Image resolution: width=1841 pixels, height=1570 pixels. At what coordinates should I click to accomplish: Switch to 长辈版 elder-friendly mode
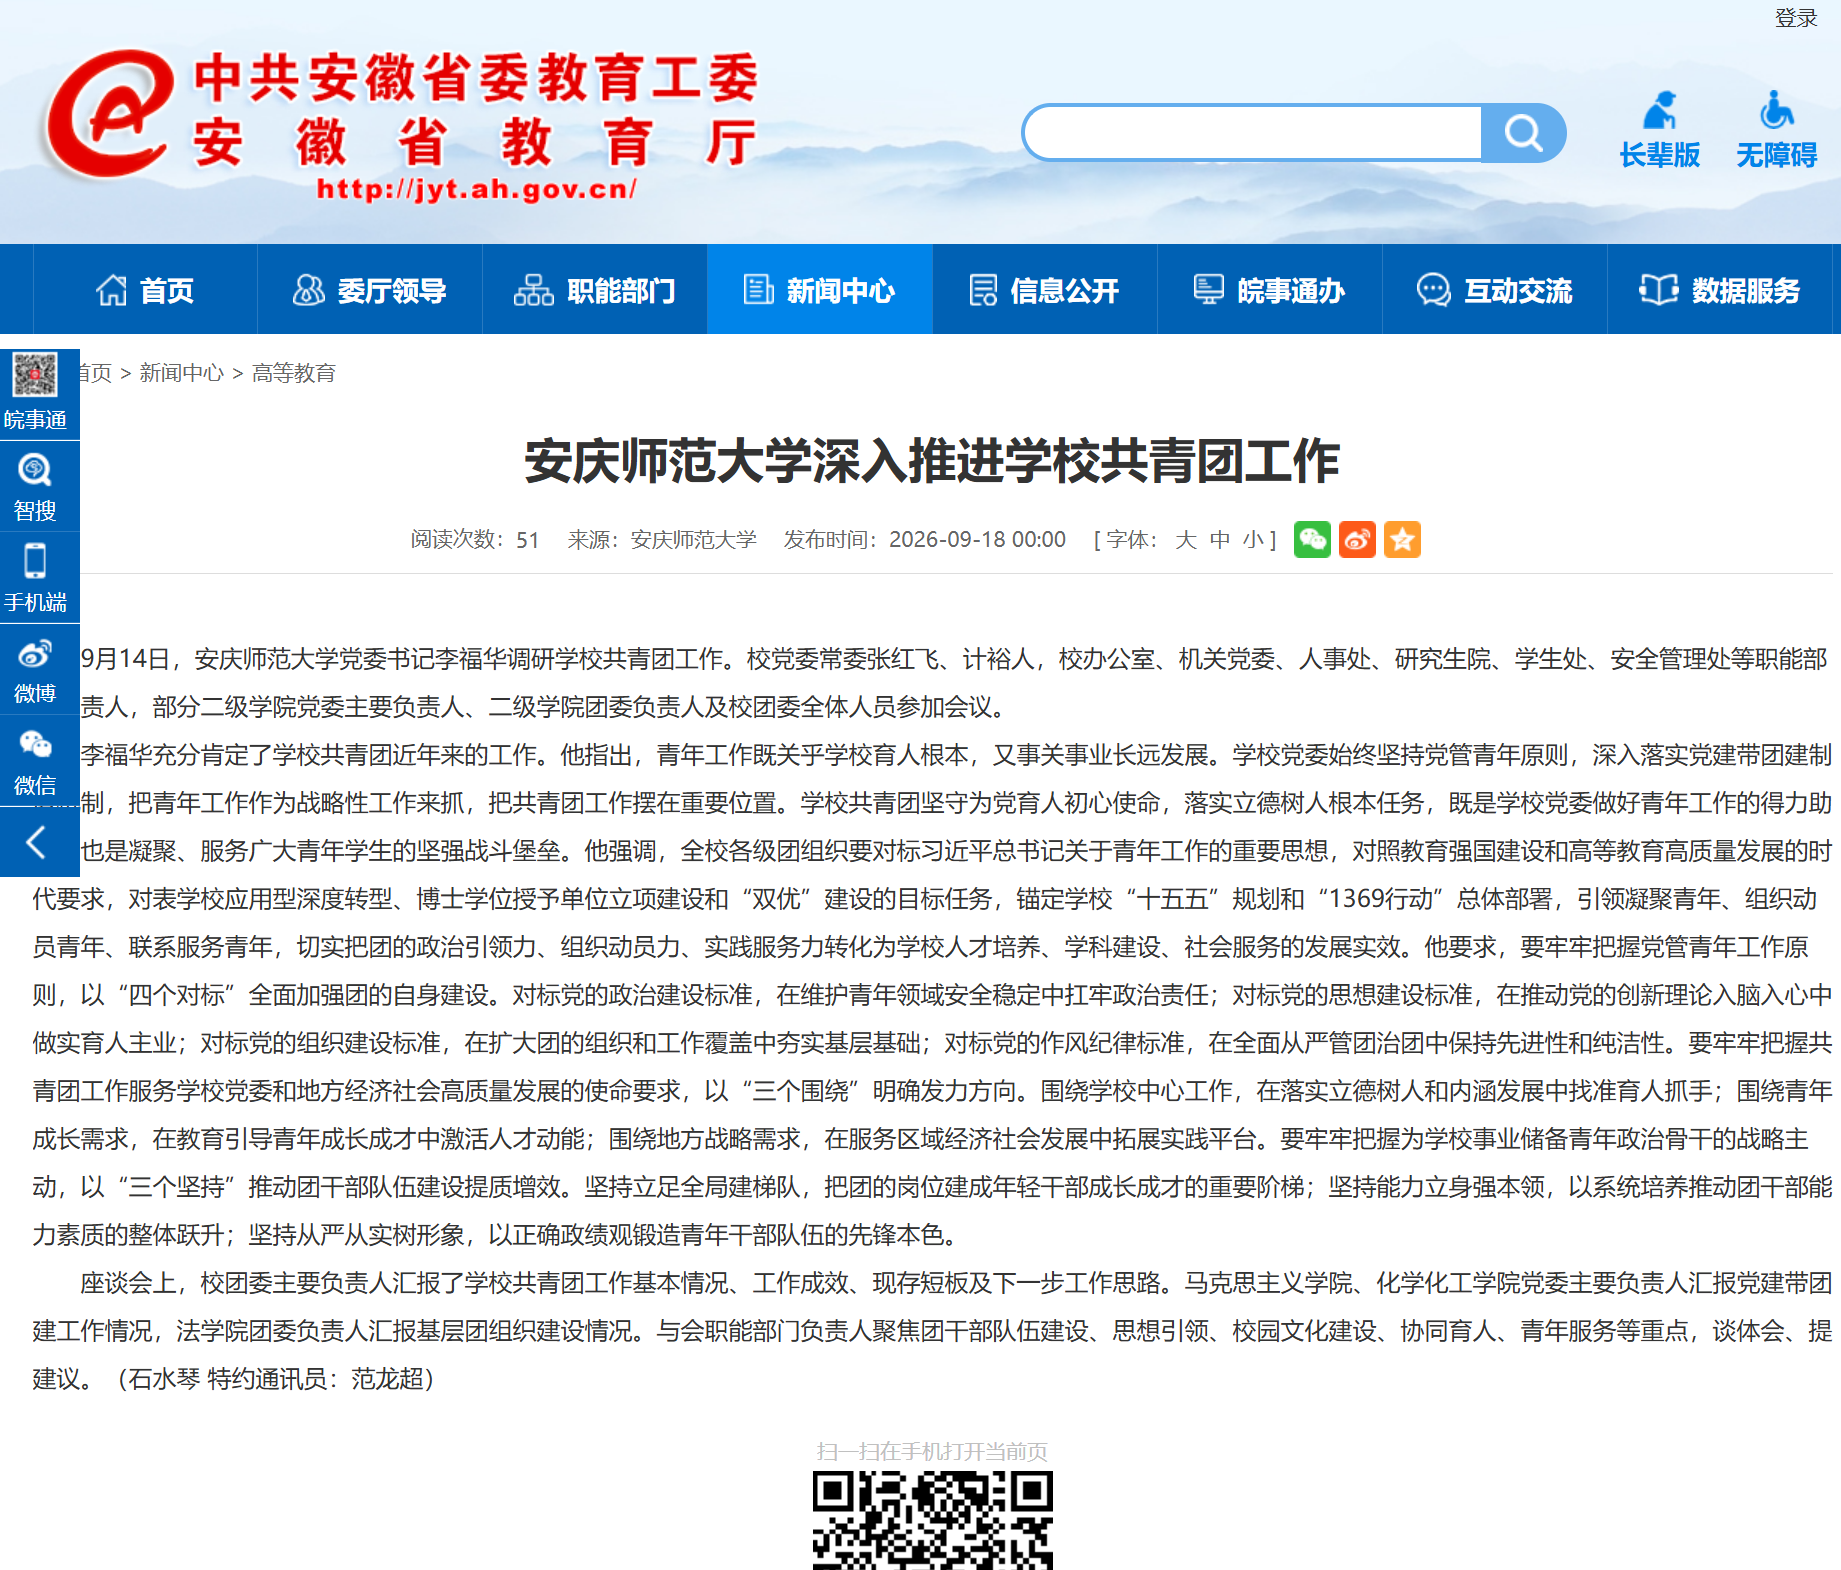[x=1660, y=130]
